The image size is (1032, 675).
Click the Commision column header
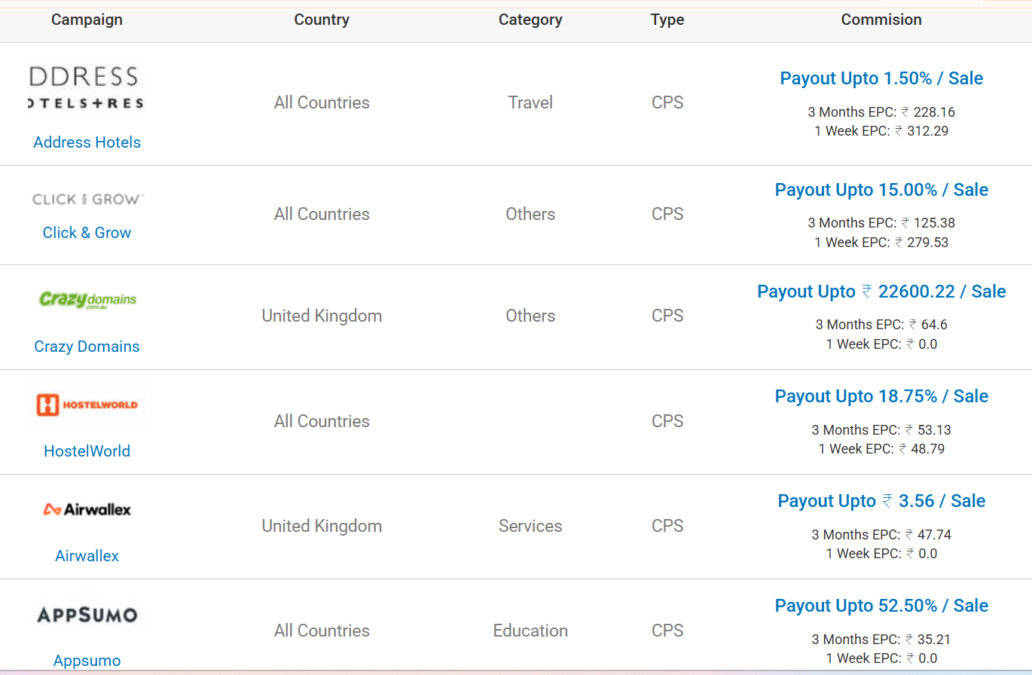[881, 19]
